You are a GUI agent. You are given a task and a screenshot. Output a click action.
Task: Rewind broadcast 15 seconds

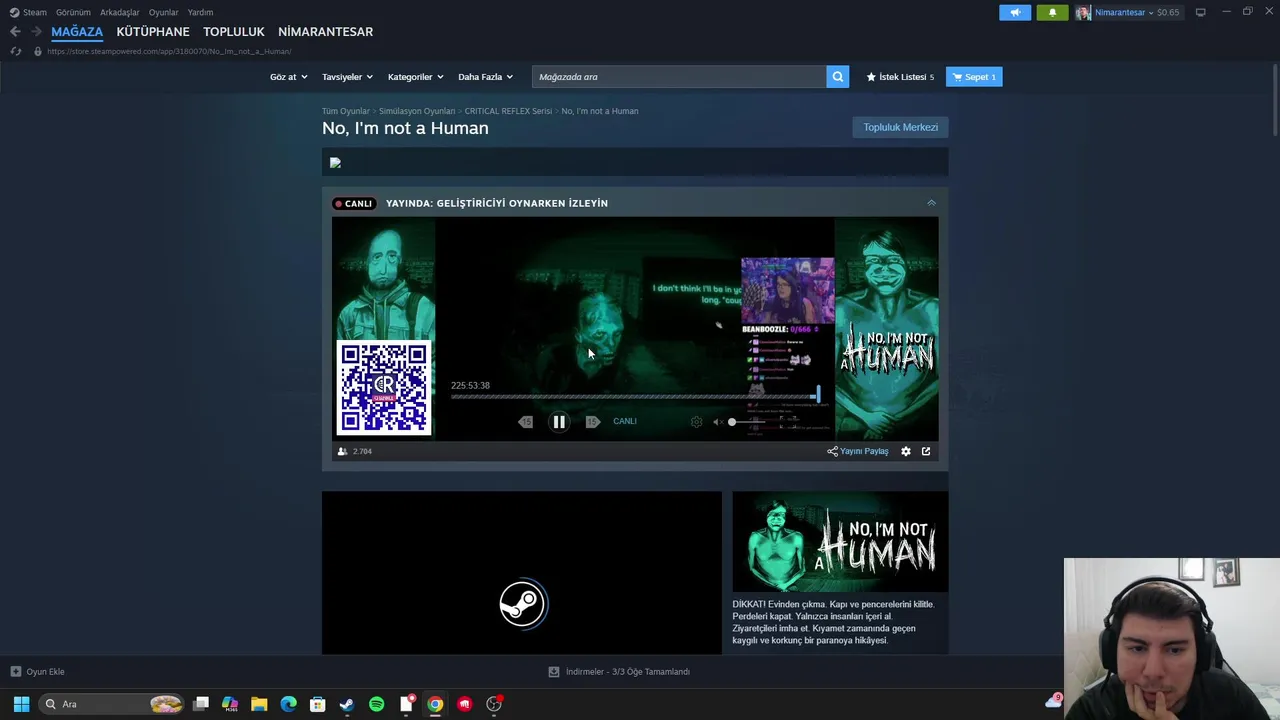pyautogui.click(x=526, y=422)
